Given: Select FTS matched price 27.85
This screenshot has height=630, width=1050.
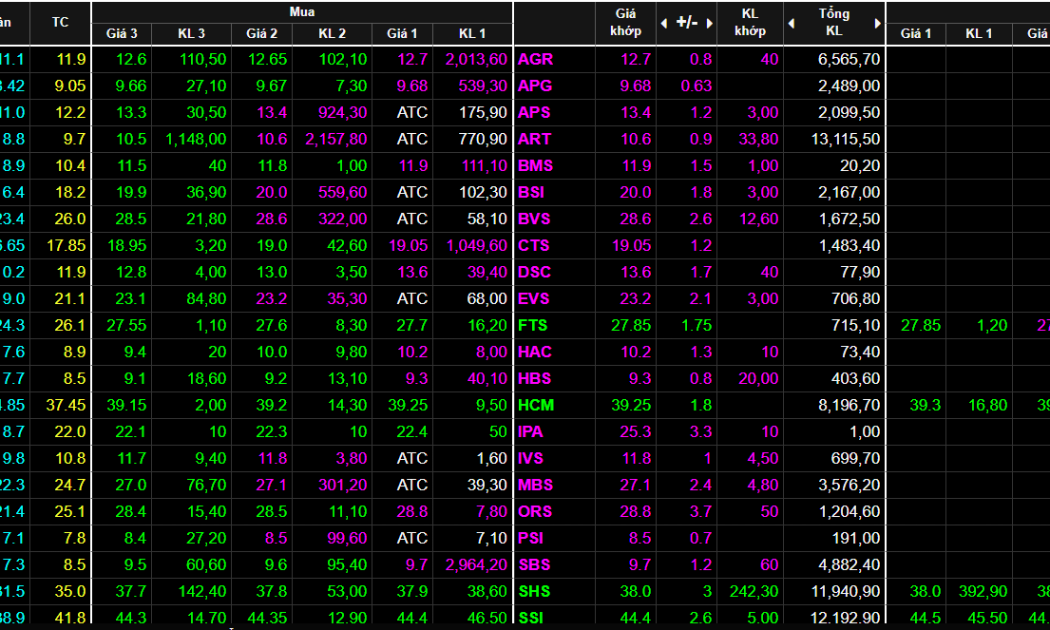Looking at the screenshot, I should tap(631, 325).
